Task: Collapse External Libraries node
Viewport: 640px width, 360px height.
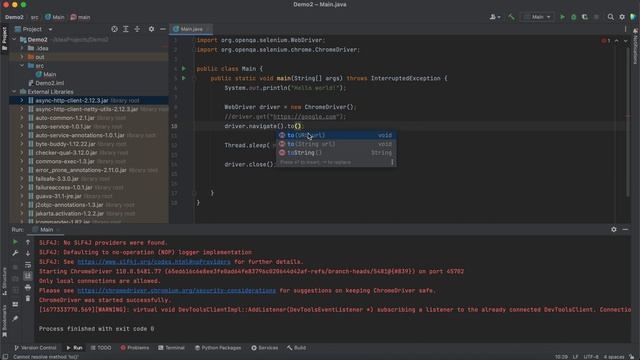Action: (x=14, y=92)
